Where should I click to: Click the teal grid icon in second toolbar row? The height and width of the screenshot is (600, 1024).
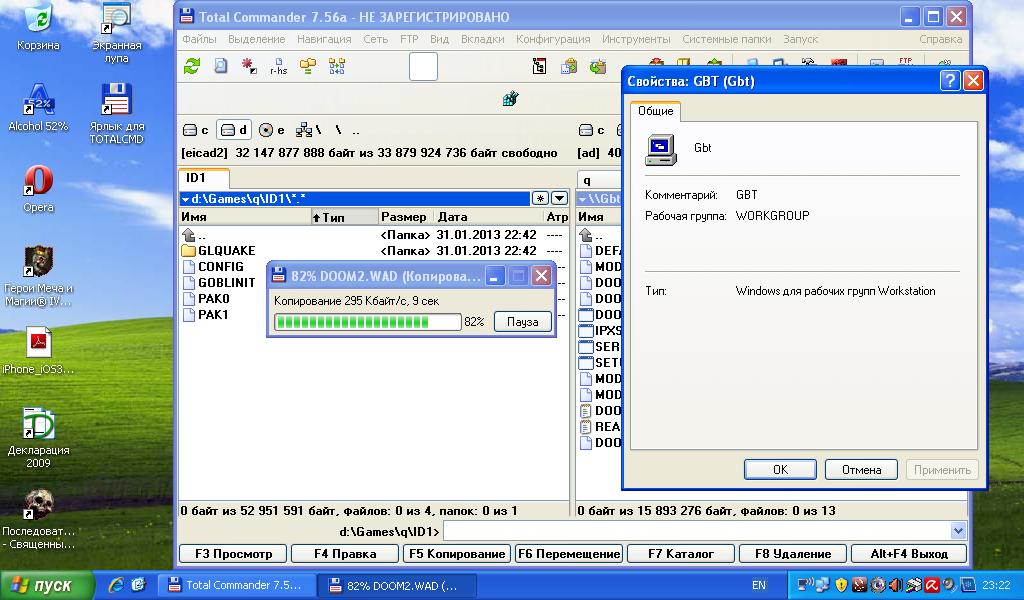pyautogui.click(x=511, y=99)
